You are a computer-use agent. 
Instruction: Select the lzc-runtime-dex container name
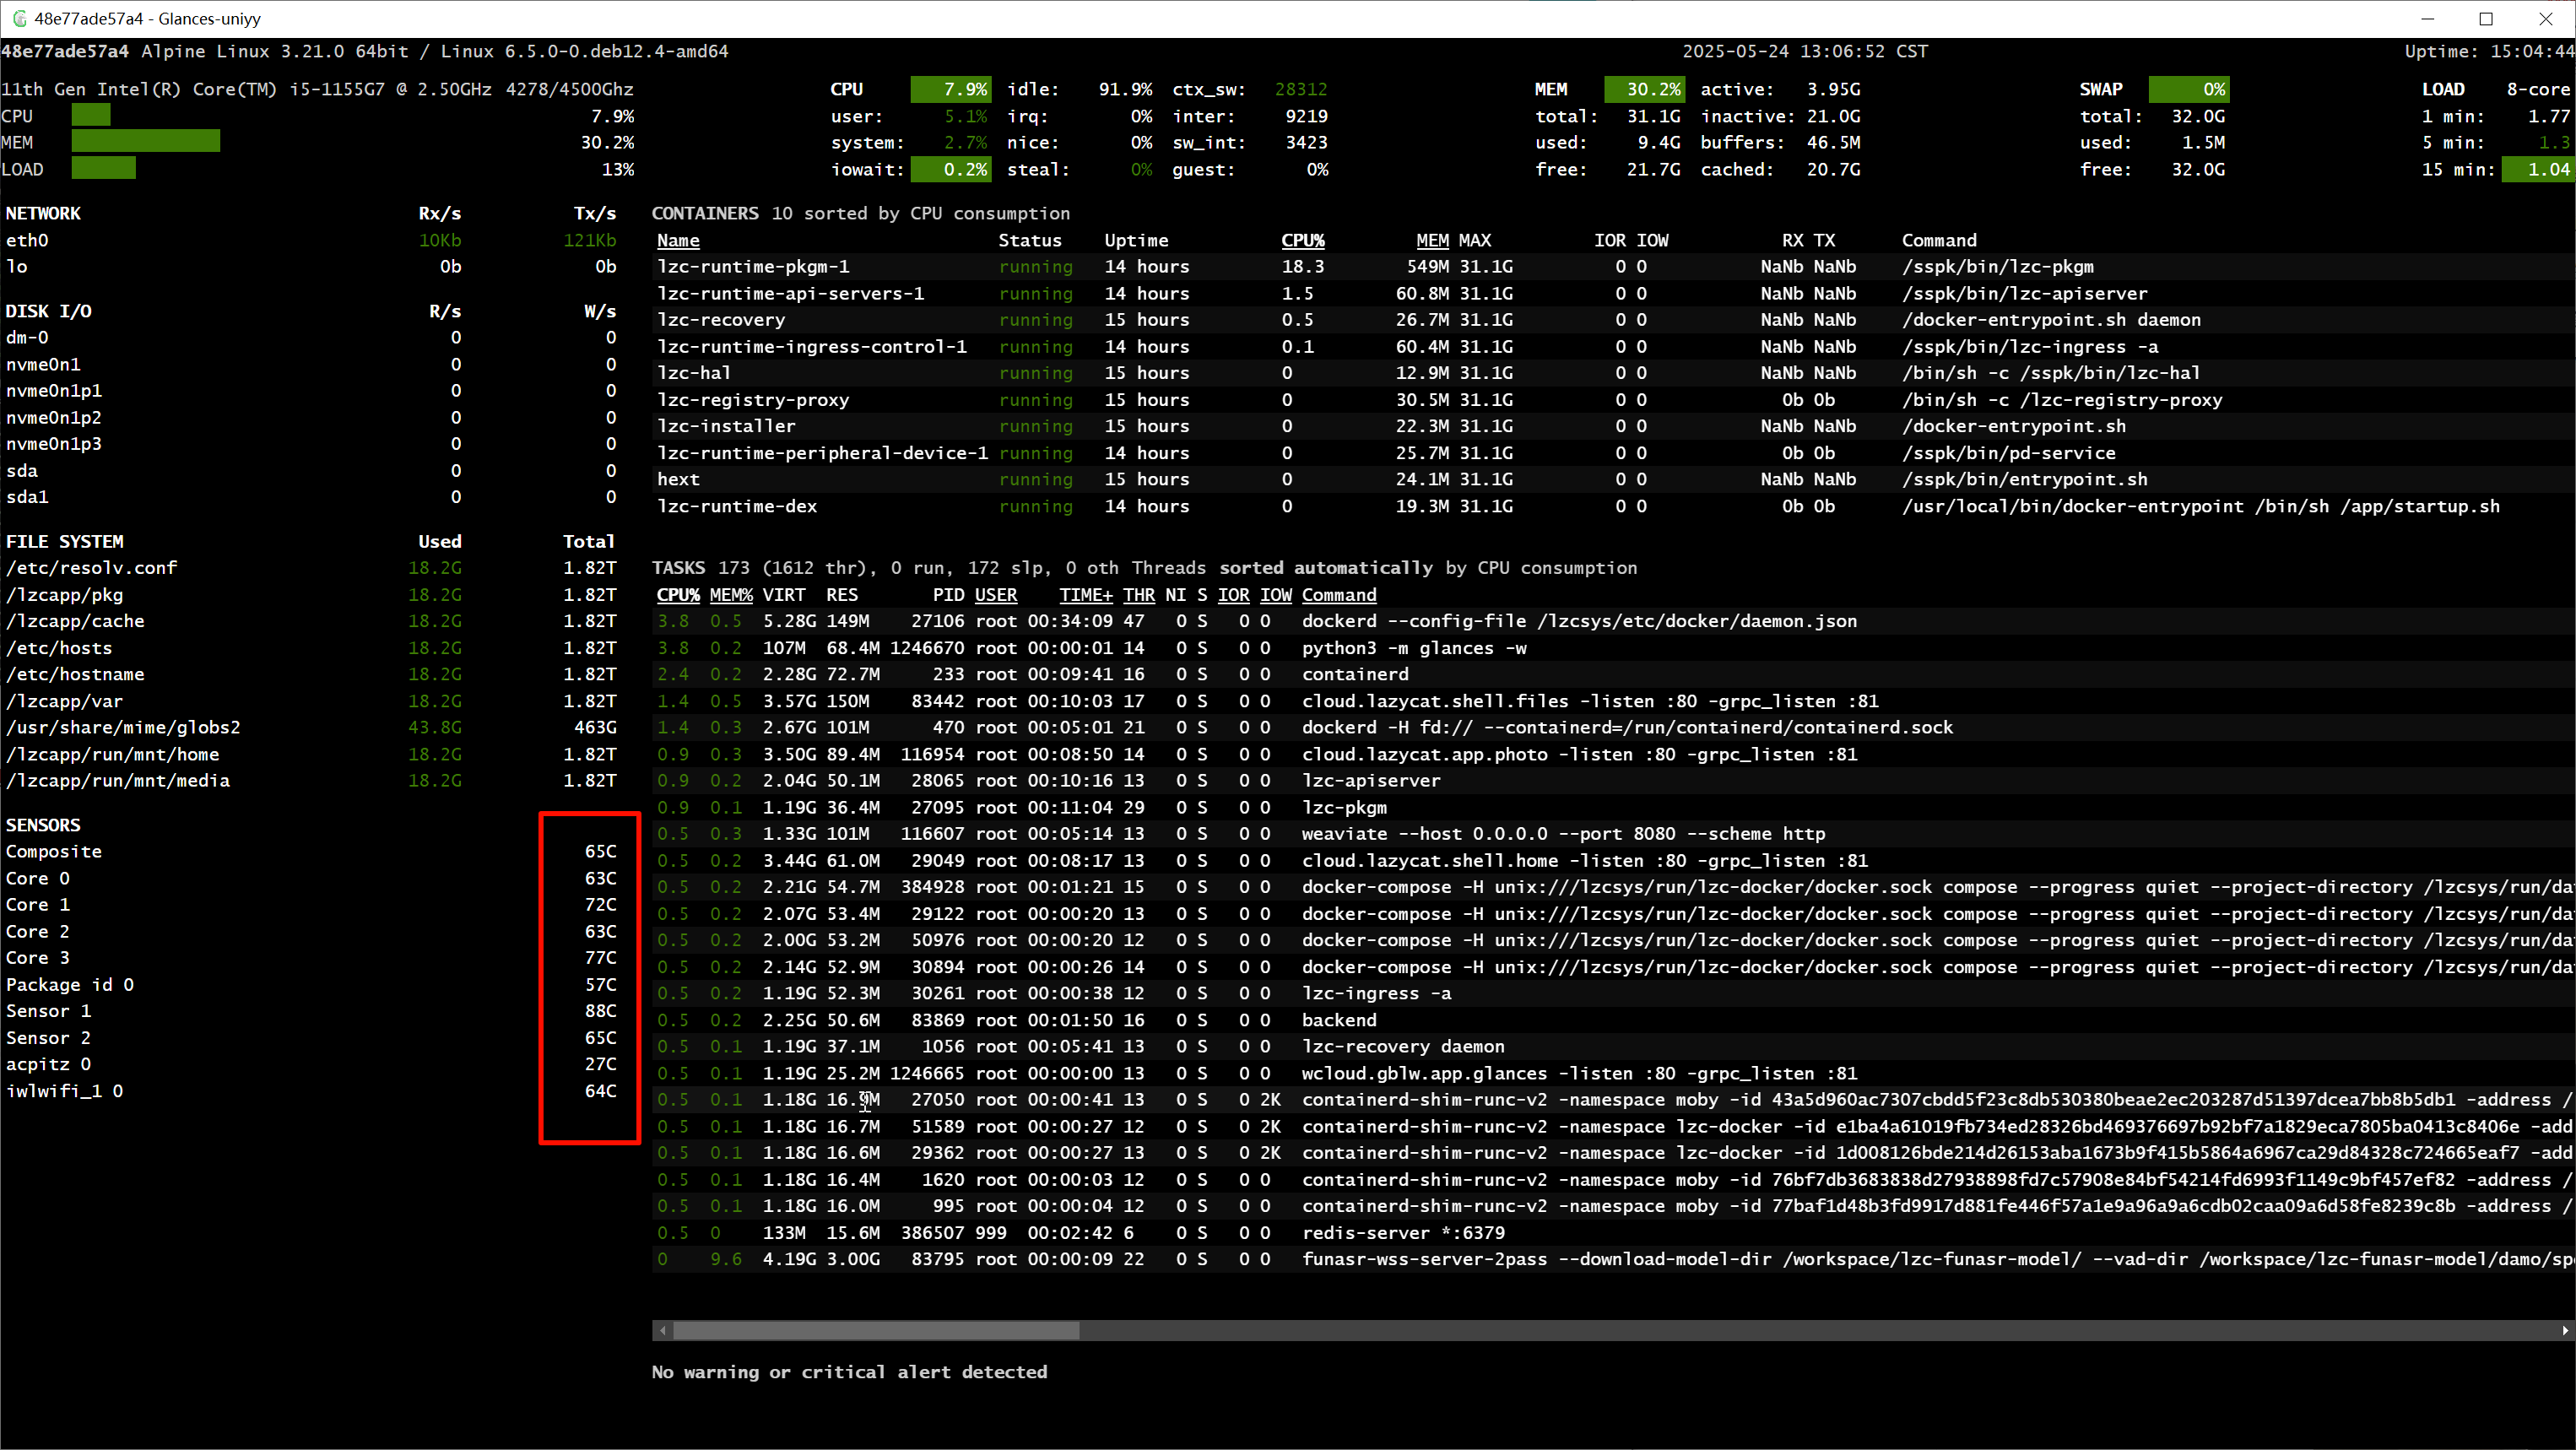tap(737, 506)
